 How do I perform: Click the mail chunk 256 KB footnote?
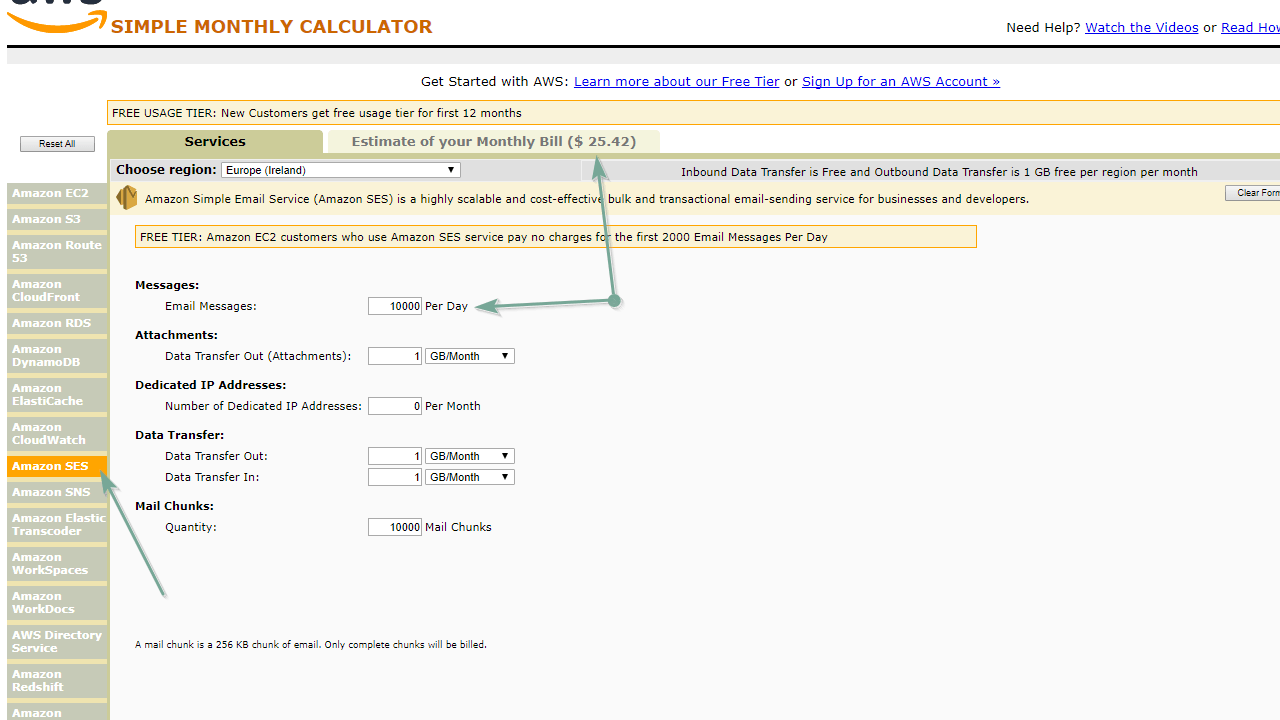click(x=311, y=645)
